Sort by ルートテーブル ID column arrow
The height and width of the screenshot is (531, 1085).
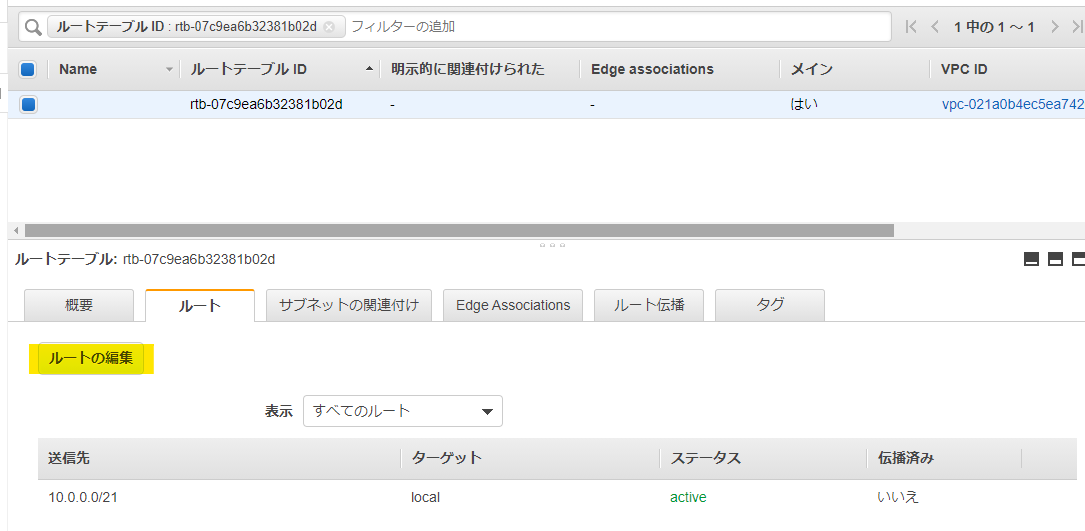[x=368, y=69]
